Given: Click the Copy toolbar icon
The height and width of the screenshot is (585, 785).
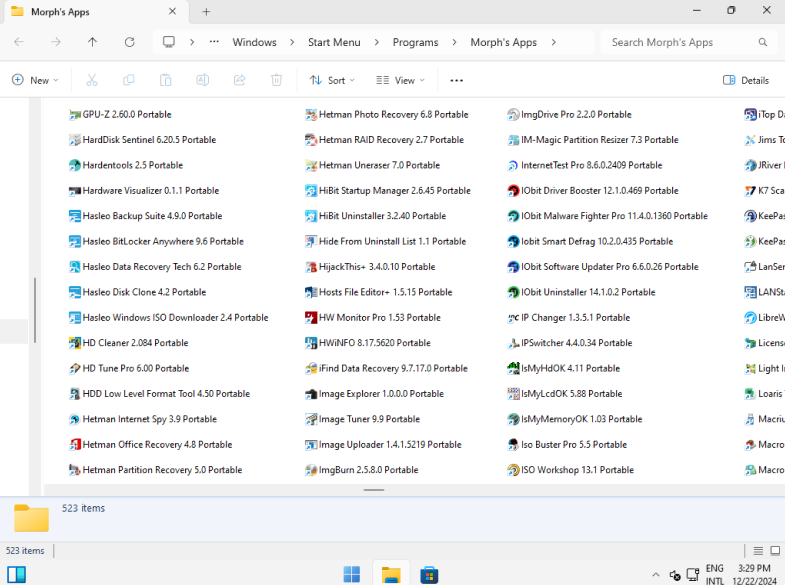Looking at the screenshot, I should [129, 80].
